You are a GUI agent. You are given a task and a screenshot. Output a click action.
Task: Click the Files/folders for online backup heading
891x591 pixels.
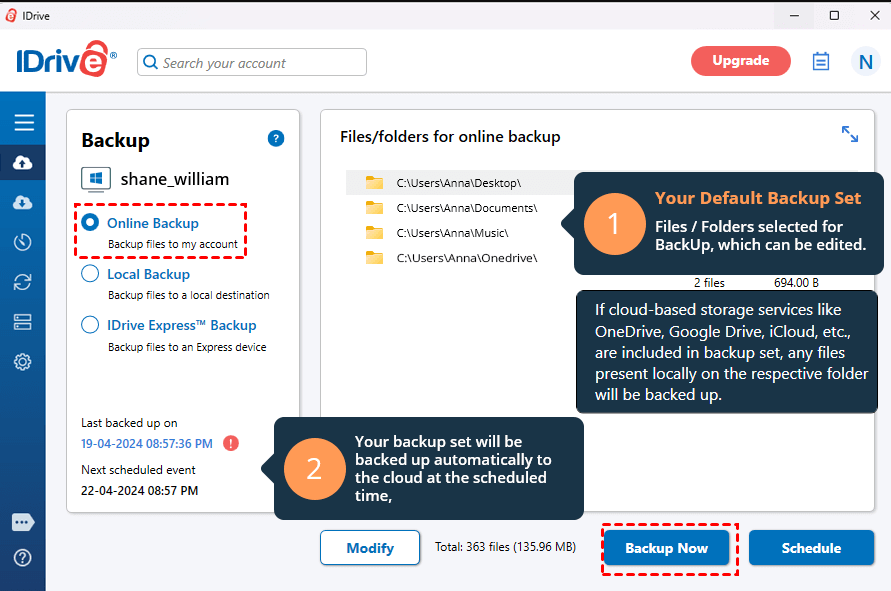tap(450, 136)
